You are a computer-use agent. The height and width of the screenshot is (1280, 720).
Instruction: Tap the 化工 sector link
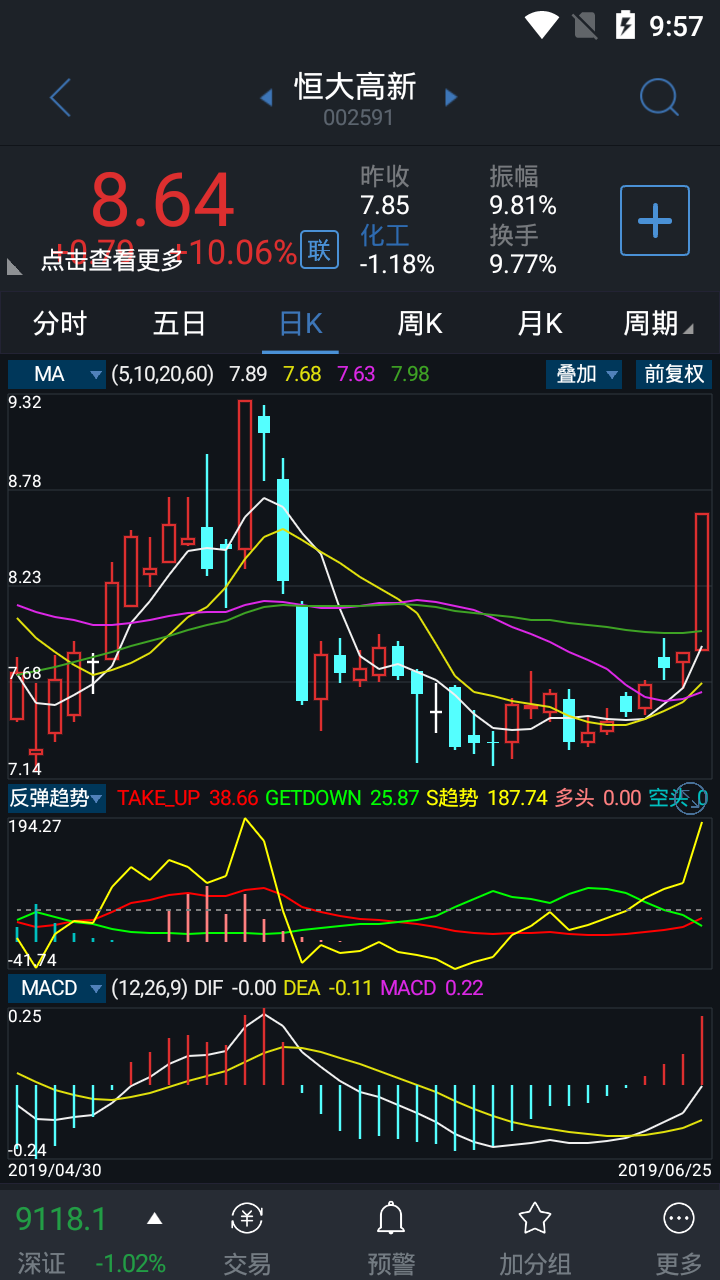[385, 235]
